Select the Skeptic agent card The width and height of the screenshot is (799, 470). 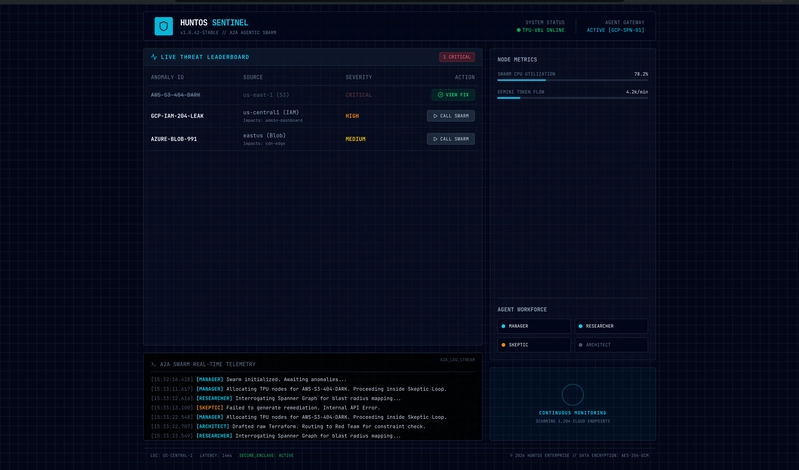pos(534,345)
